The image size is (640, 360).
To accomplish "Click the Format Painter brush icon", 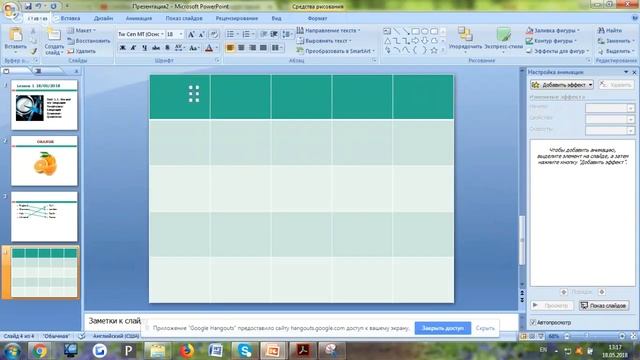I will click(34, 51).
